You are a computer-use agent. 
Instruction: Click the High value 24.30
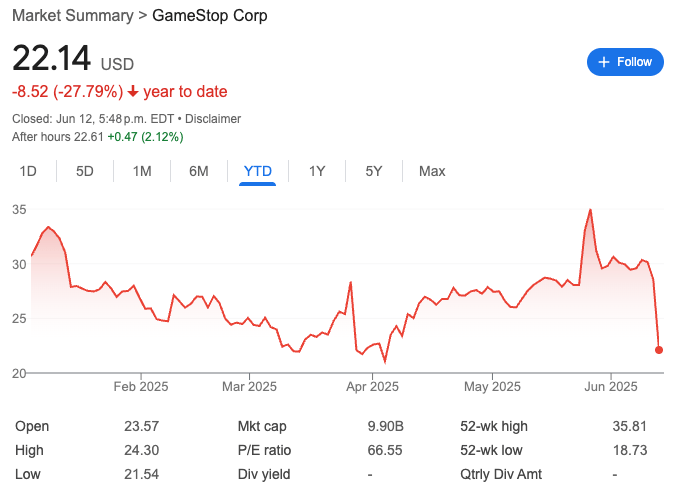click(141, 450)
